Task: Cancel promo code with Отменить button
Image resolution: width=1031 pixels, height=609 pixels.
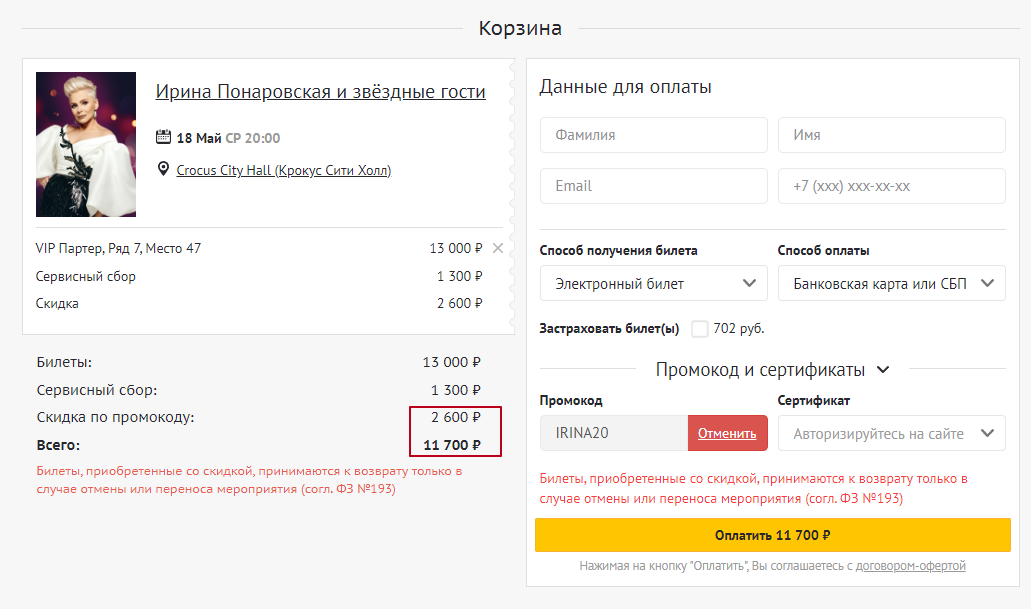Action: (x=727, y=433)
